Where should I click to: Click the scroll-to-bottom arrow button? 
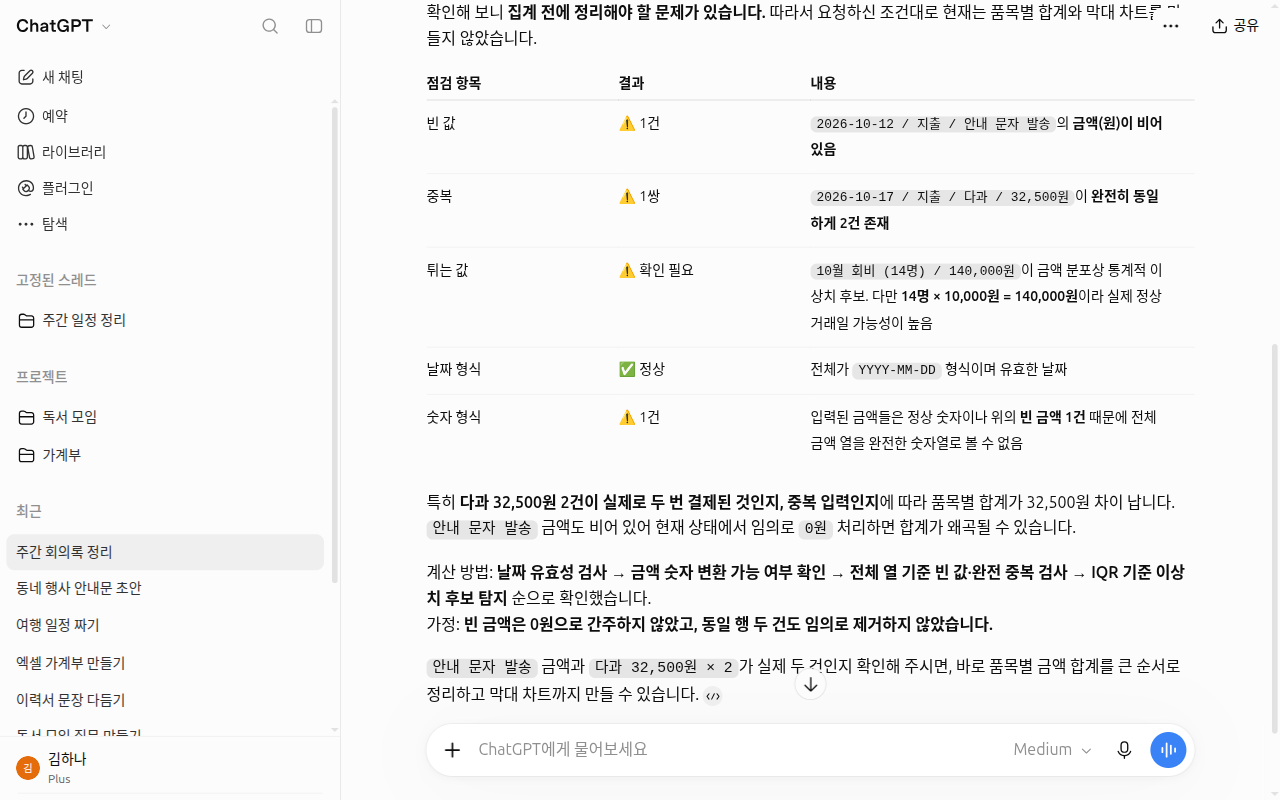(x=811, y=685)
